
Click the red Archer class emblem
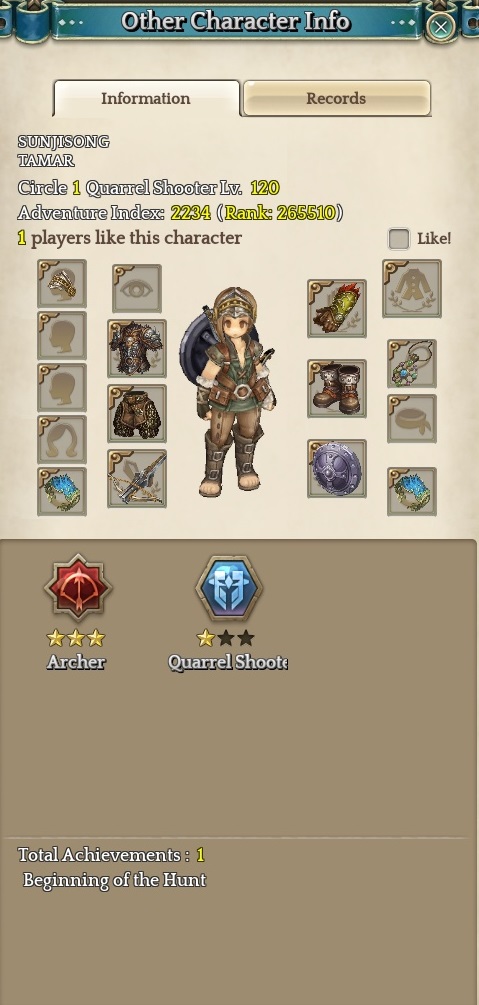point(78,588)
